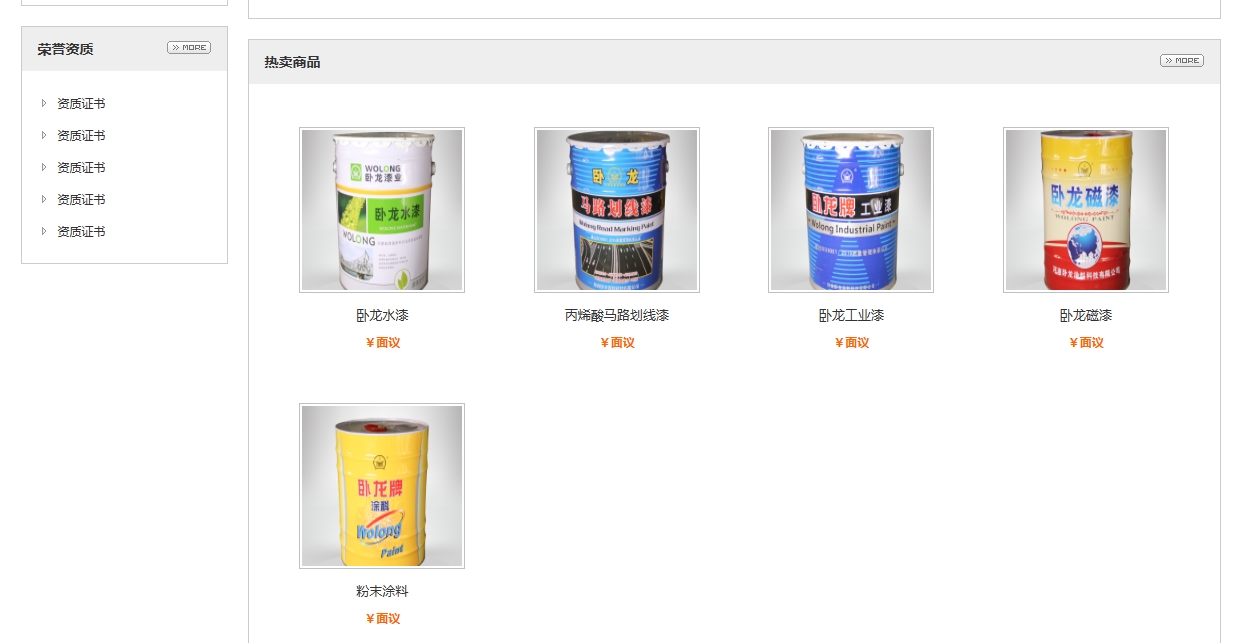Open 卧龙水漆 product image
1241x643 pixels.
[x=382, y=210]
